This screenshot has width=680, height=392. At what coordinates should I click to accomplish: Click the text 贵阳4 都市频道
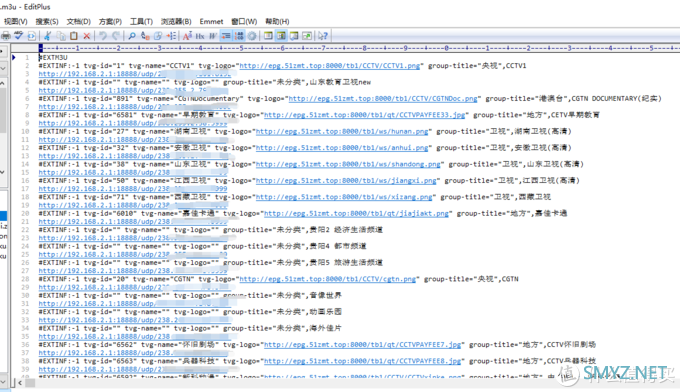coord(338,246)
